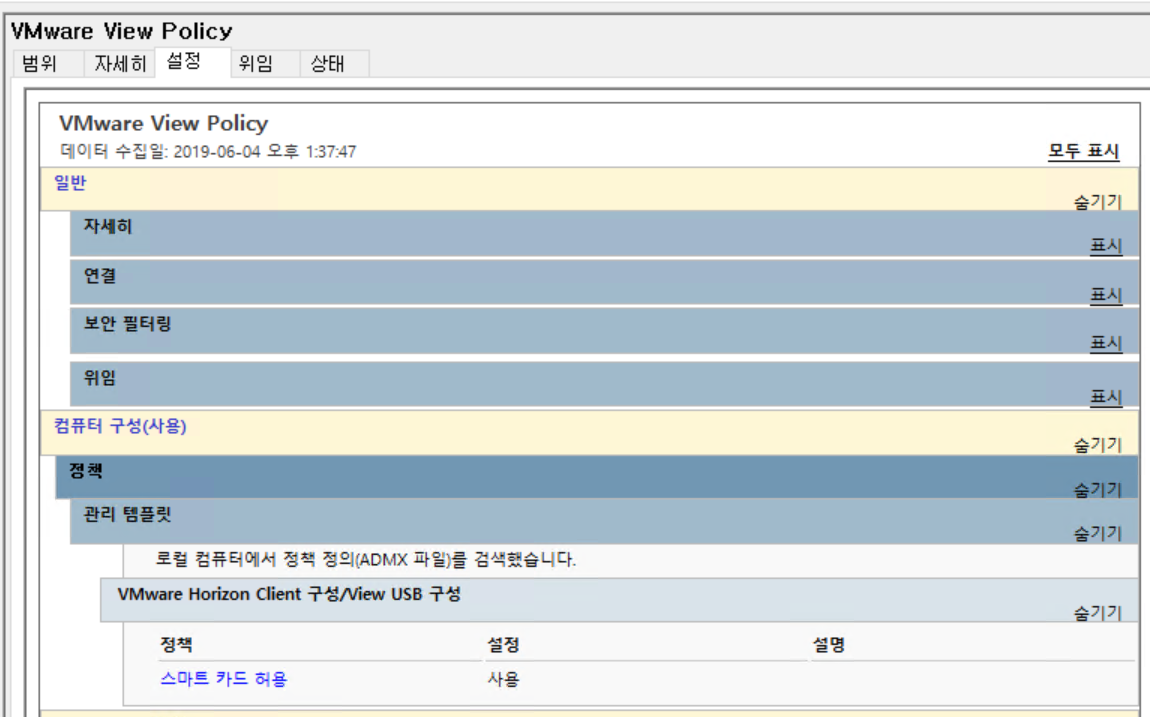
Task: Click the VMware Horizon Client 구성/View USB 구성 title
Action: coord(289,594)
